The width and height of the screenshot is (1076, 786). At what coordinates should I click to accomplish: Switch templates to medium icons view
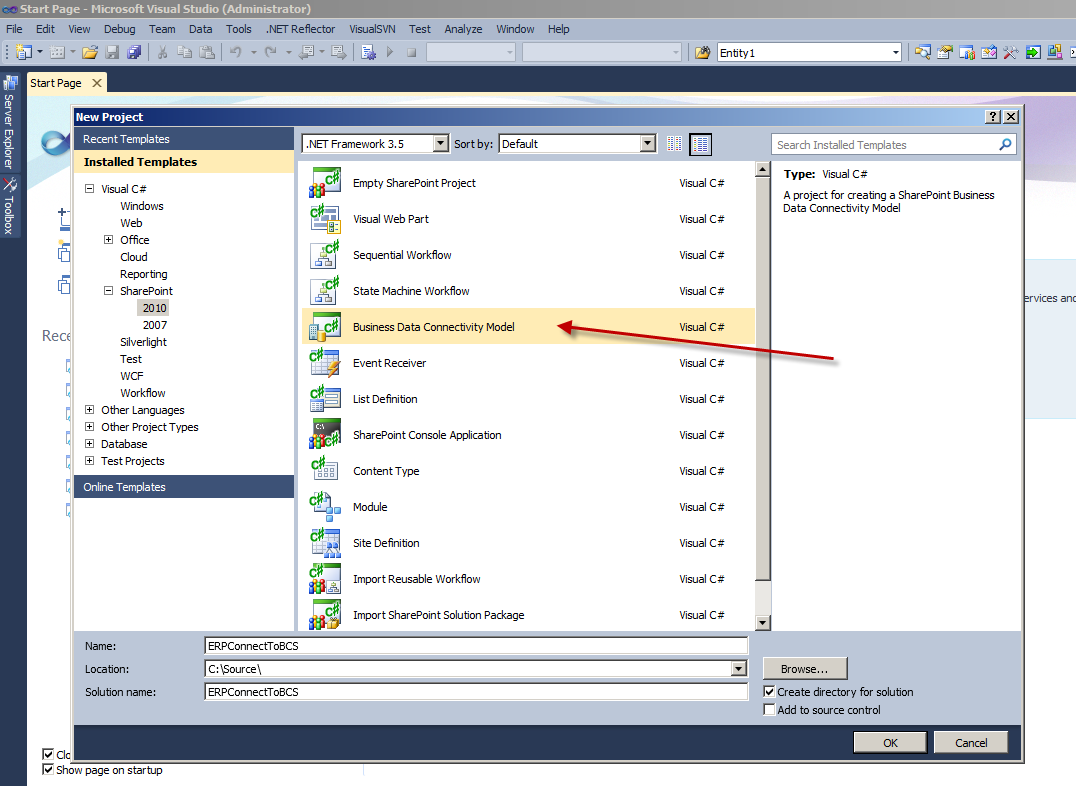(700, 144)
